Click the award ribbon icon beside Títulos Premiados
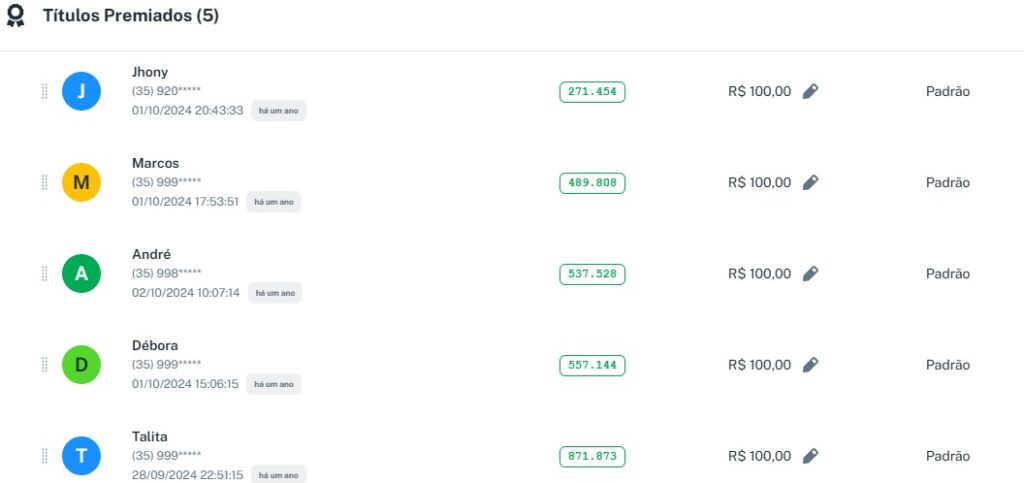 [x=16, y=17]
